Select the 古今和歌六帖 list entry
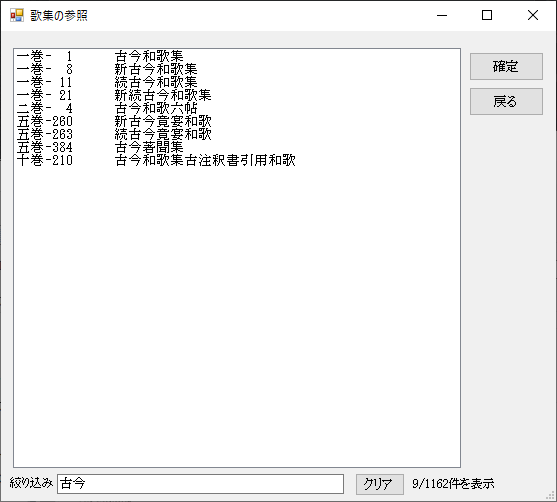The height and width of the screenshot is (502, 557). pyautogui.click(x=237, y=108)
